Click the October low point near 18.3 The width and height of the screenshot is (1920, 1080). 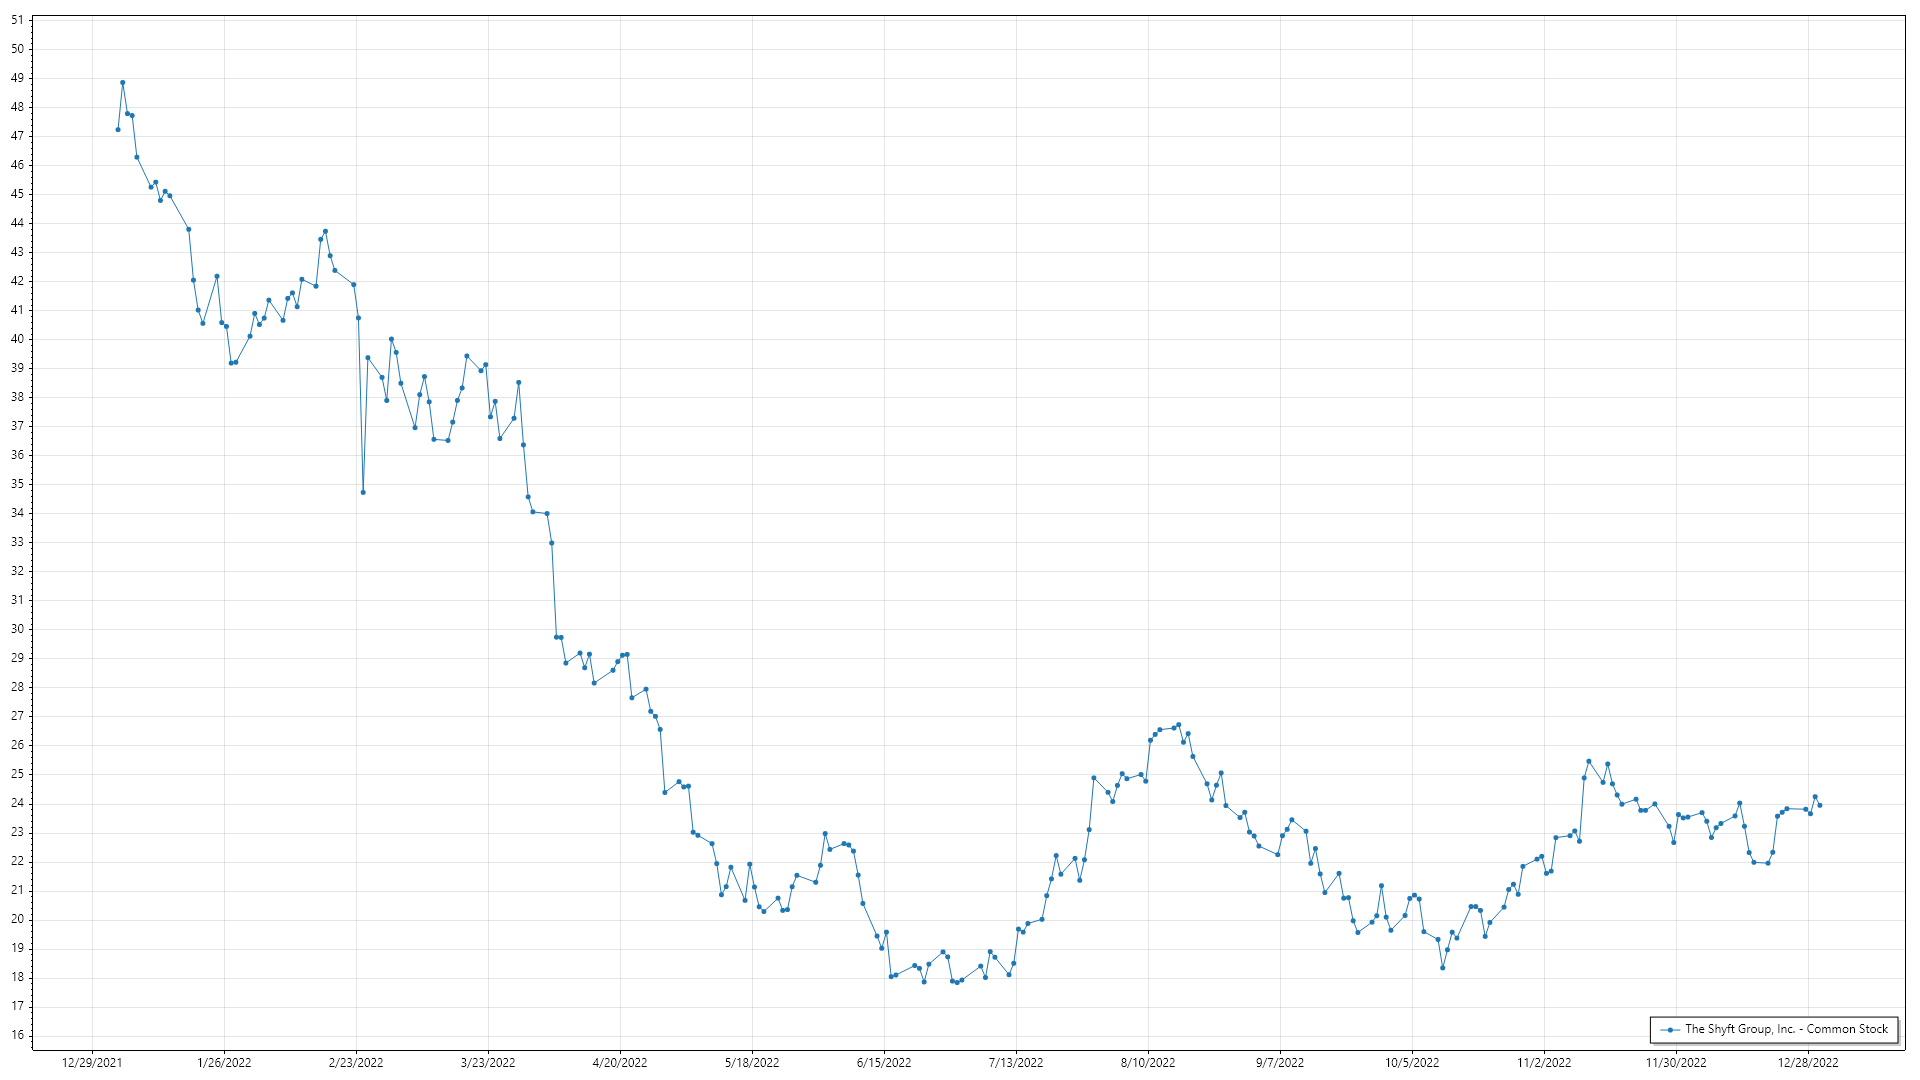(x=1442, y=967)
